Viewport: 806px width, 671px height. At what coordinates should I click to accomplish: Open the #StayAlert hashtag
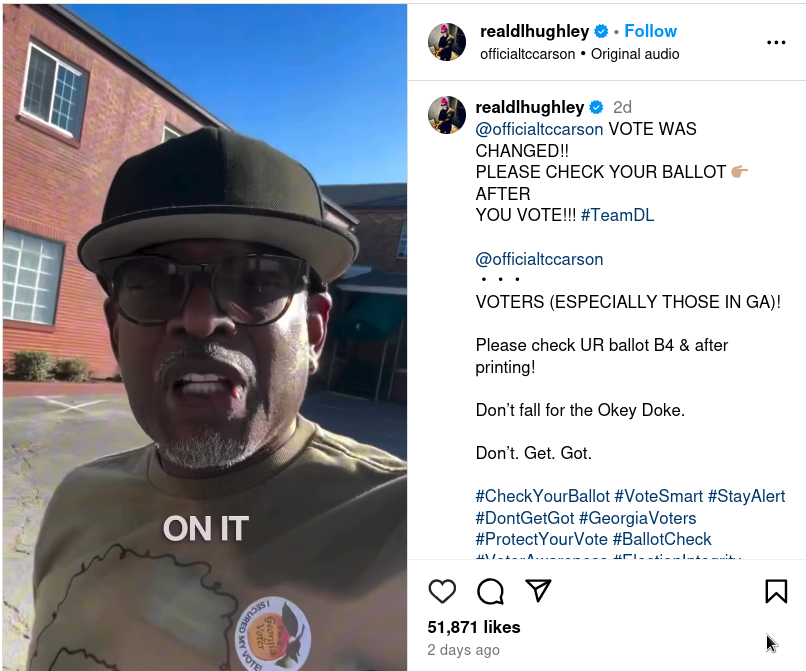coord(746,496)
